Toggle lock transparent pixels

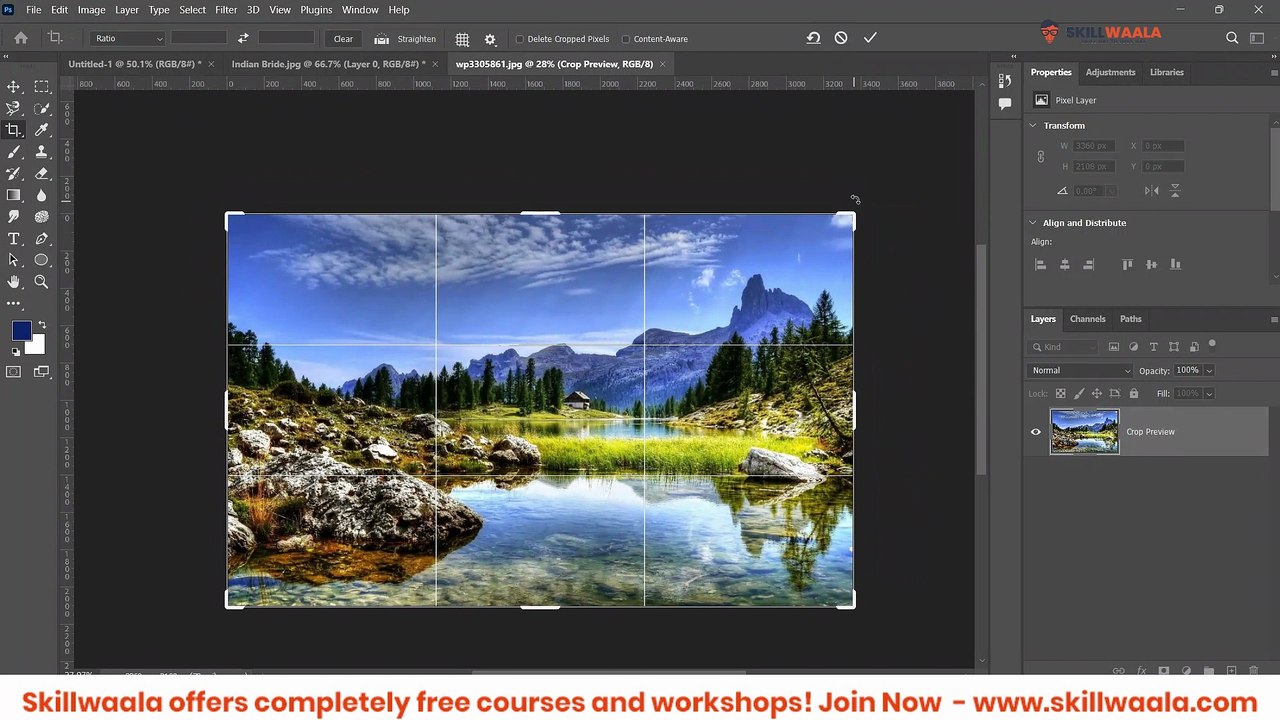(x=1061, y=394)
